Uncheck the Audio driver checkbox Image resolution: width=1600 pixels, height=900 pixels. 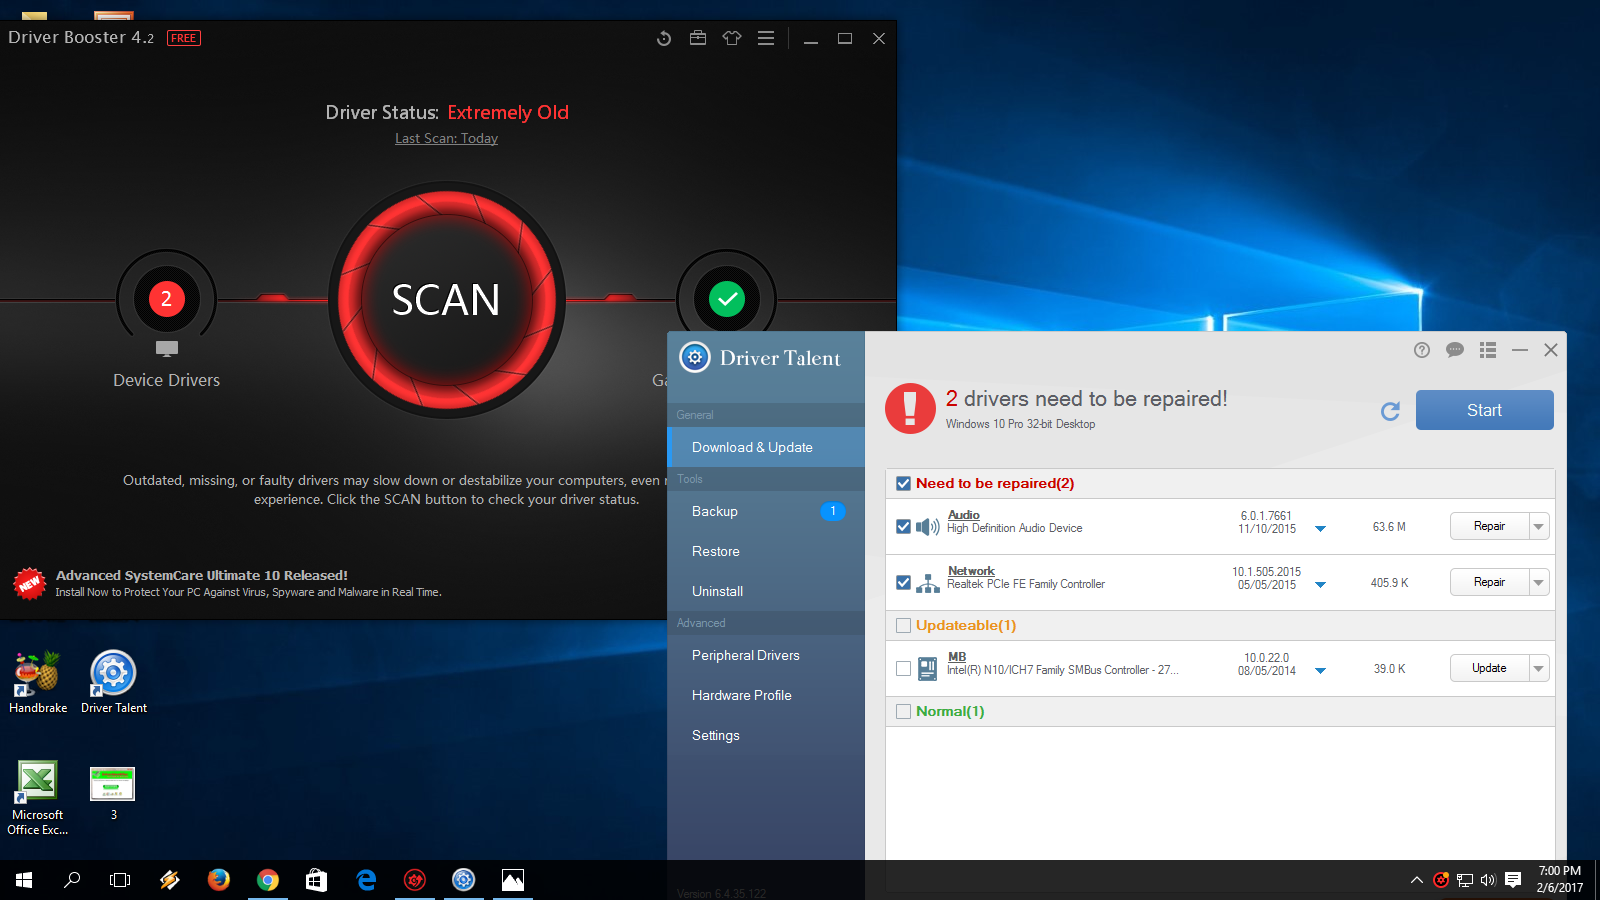pos(903,526)
